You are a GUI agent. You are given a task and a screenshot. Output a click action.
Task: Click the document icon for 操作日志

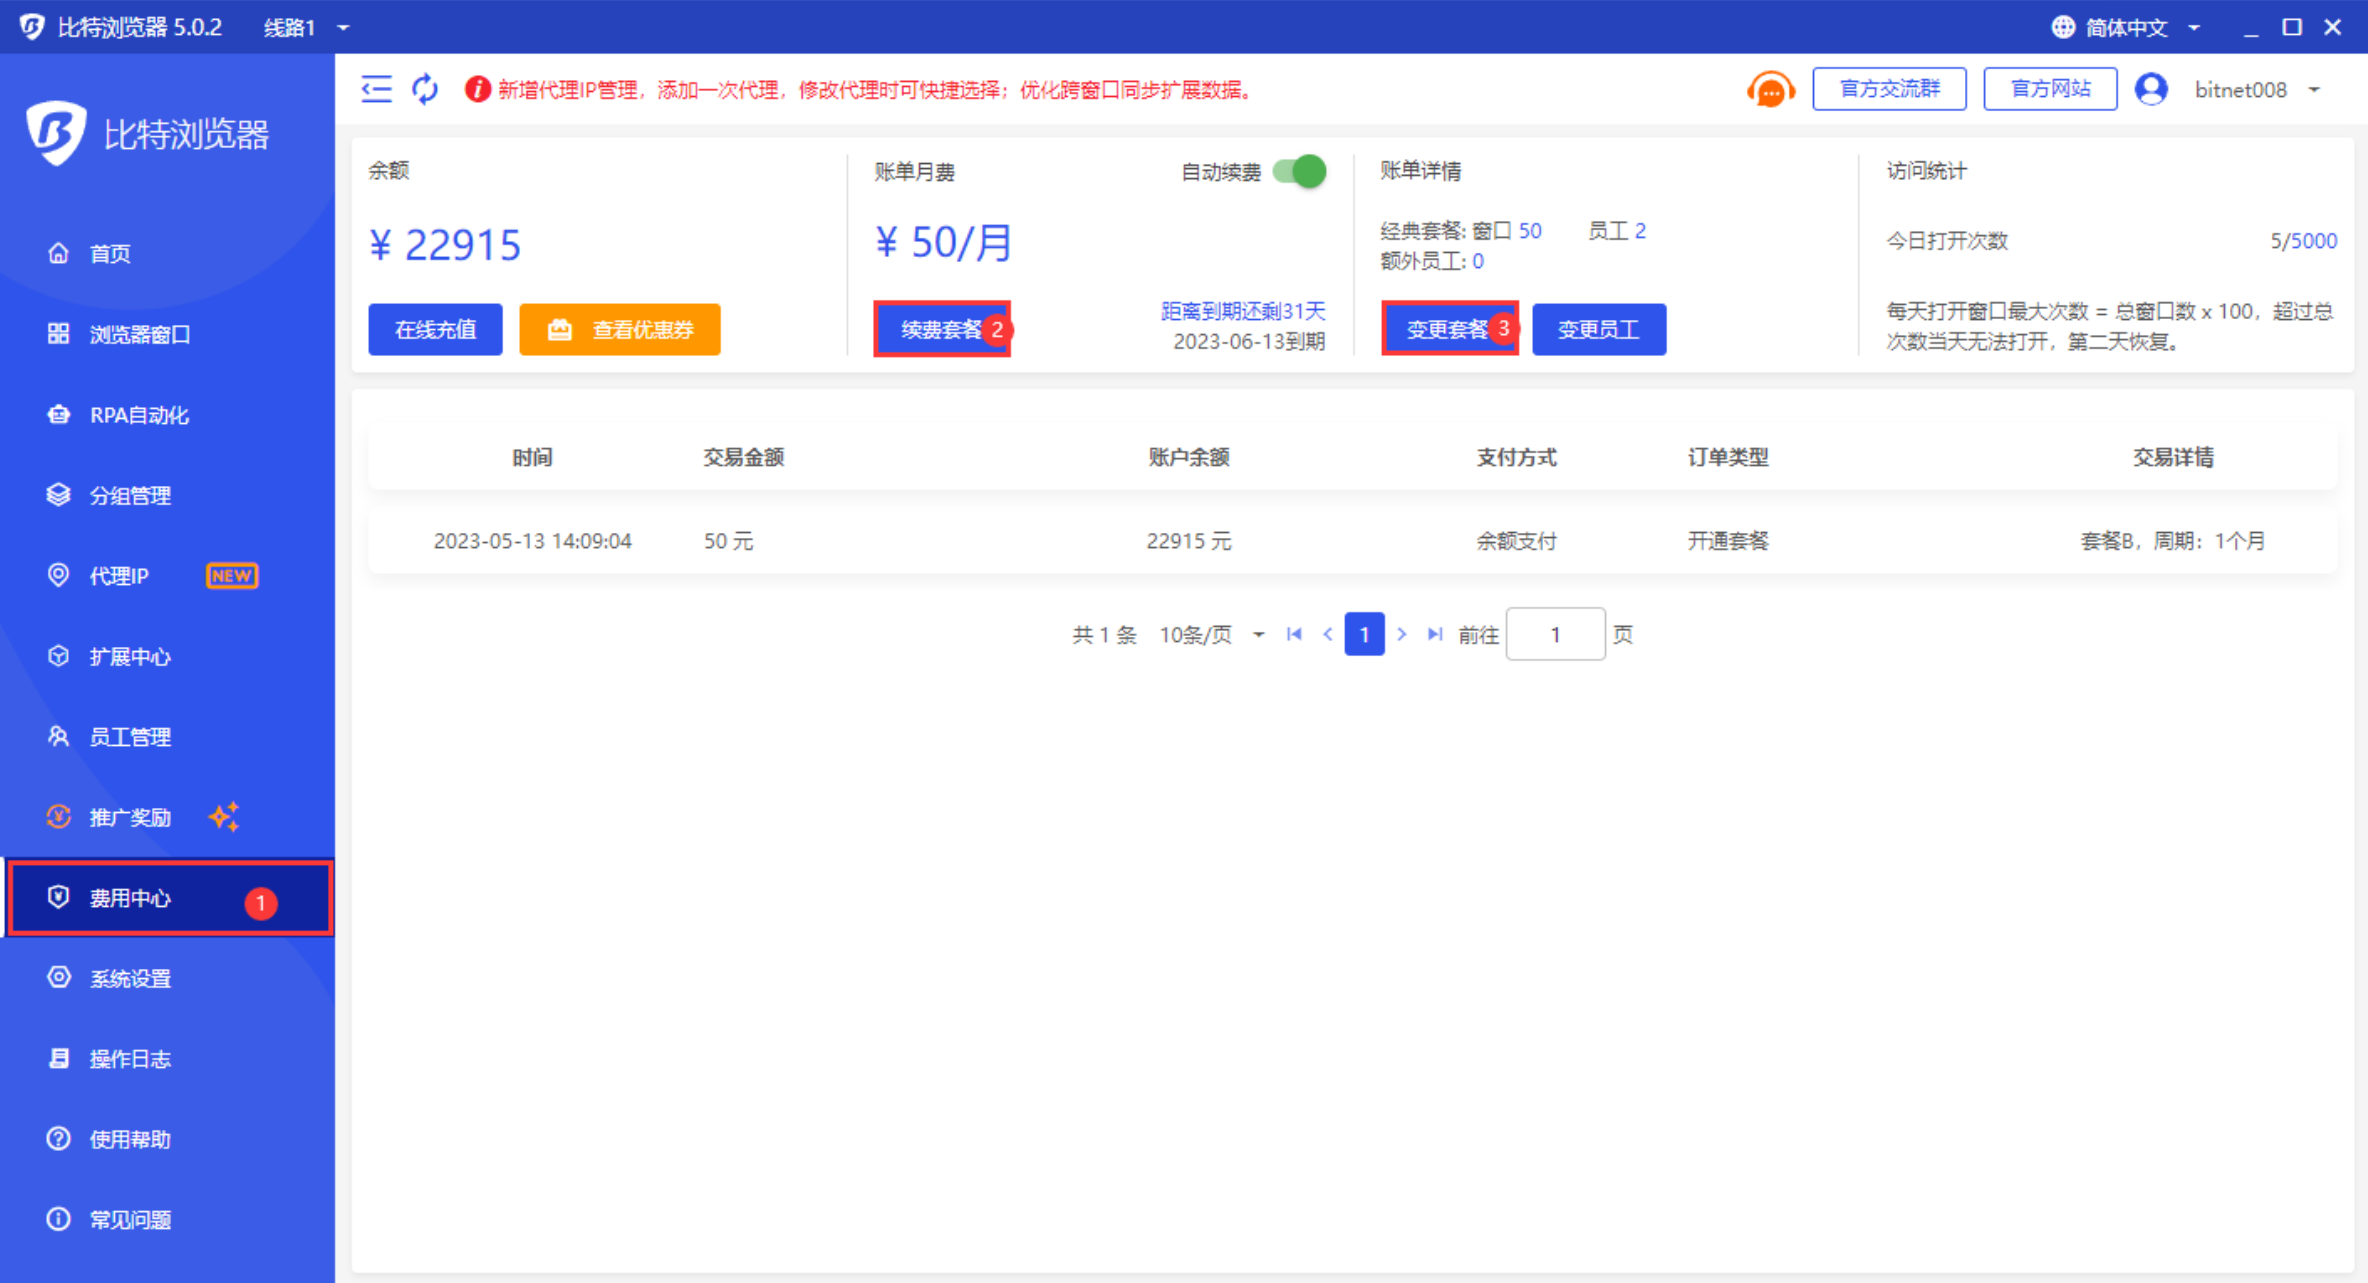[x=58, y=1058]
